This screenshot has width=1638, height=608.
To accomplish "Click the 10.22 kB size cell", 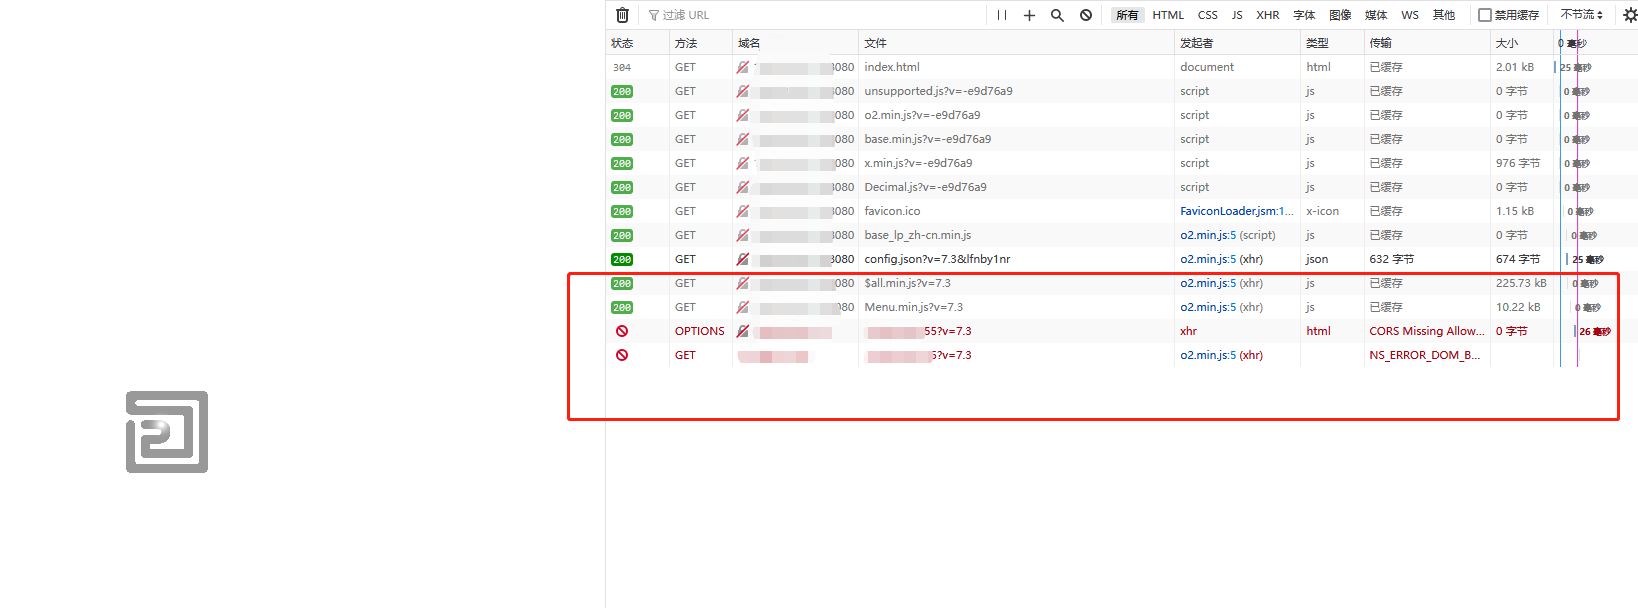I will click(1518, 307).
